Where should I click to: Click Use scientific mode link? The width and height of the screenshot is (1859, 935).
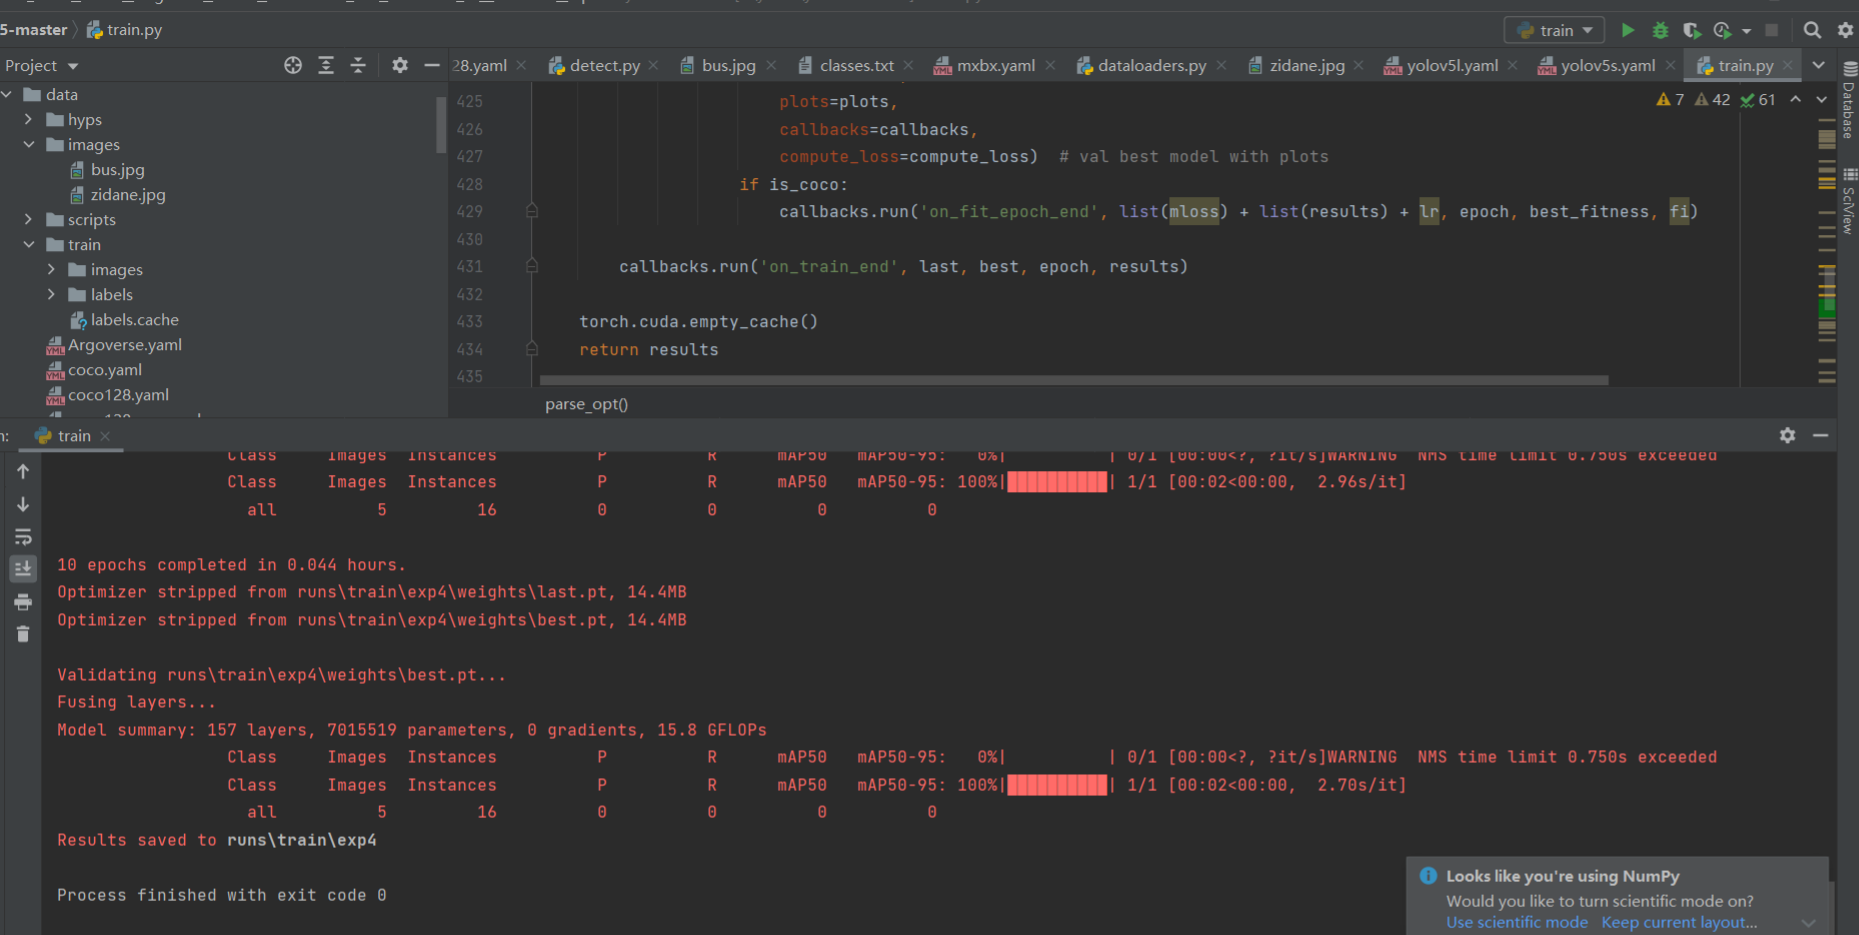pyautogui.click(x=1516, y=922)
